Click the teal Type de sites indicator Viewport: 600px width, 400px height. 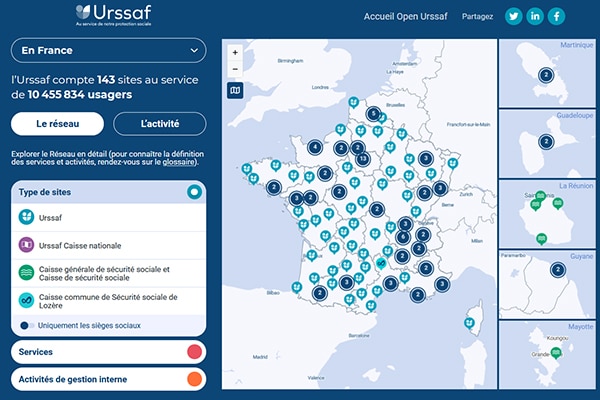pos(194,191)
